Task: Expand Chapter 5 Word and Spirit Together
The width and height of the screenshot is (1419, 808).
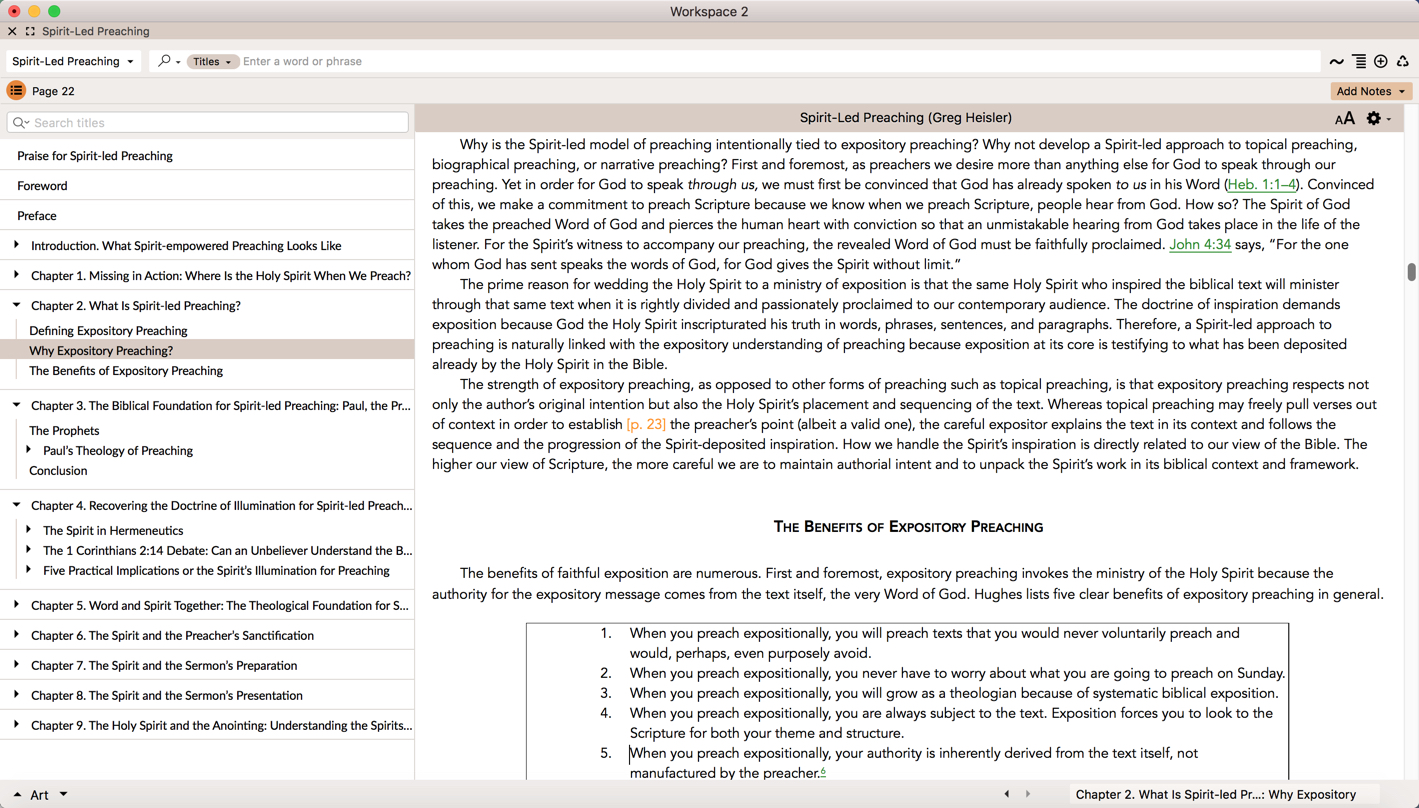Action: tap(16, 605)
